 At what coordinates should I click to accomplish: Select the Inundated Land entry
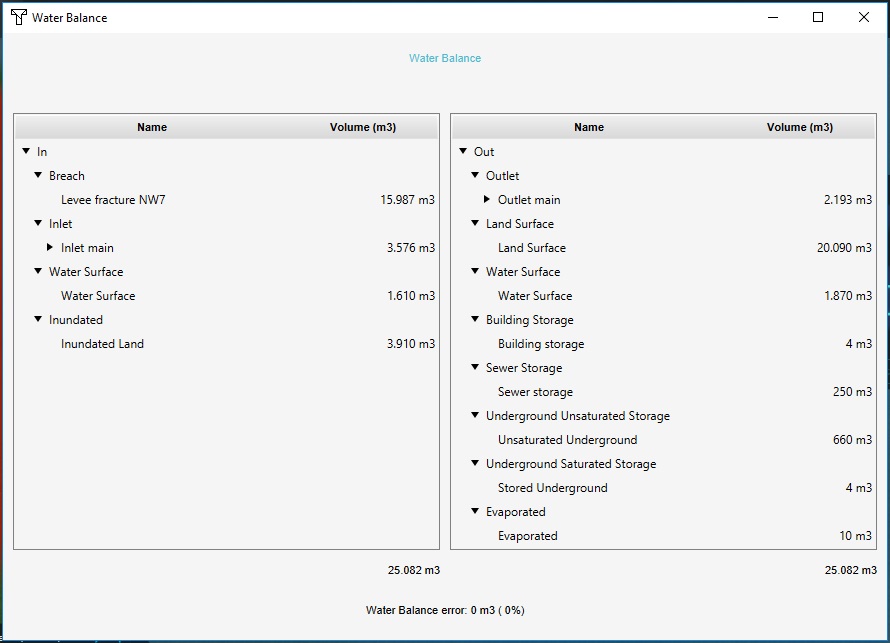pyautogui.click(x=102, y=344)
